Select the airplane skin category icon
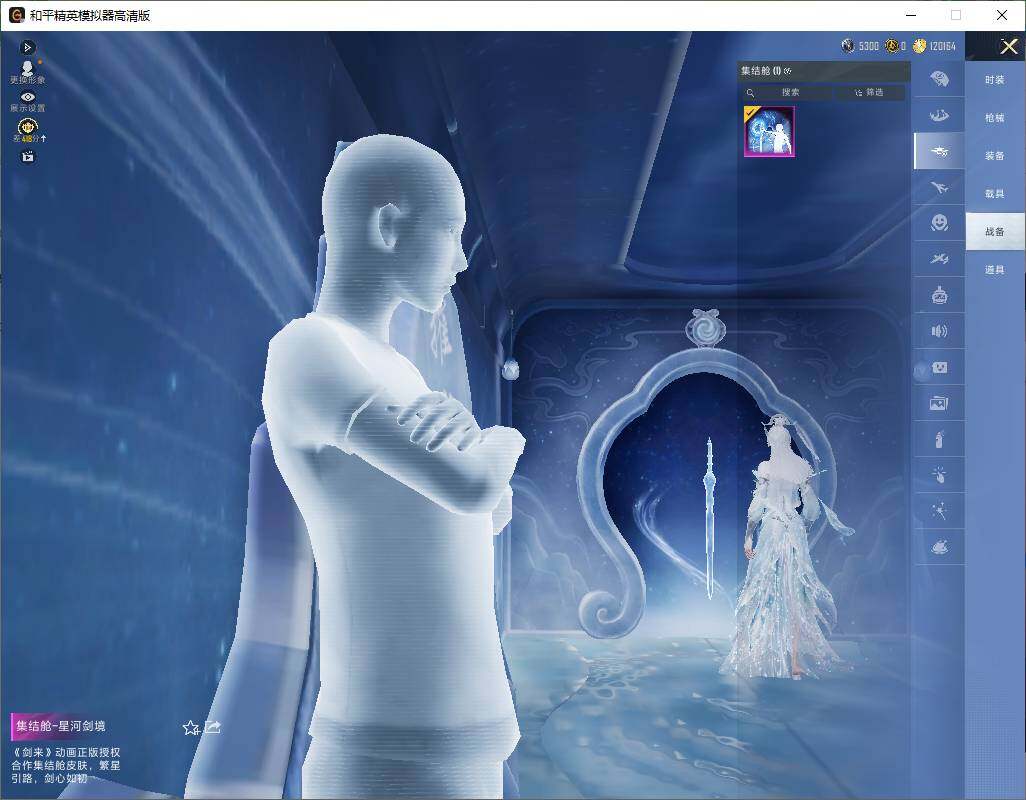This screenshot has width=1026, height=800. pos(939,188)
